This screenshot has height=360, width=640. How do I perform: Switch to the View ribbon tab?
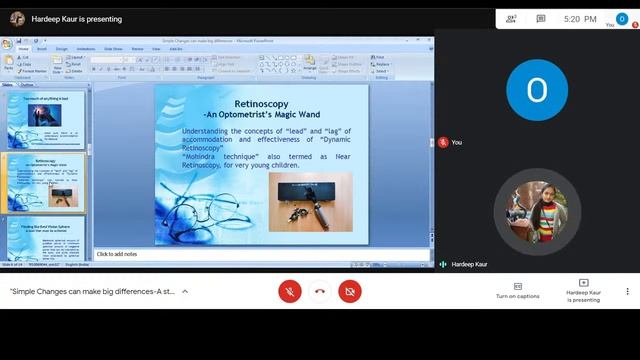click(x=156, y=49)
